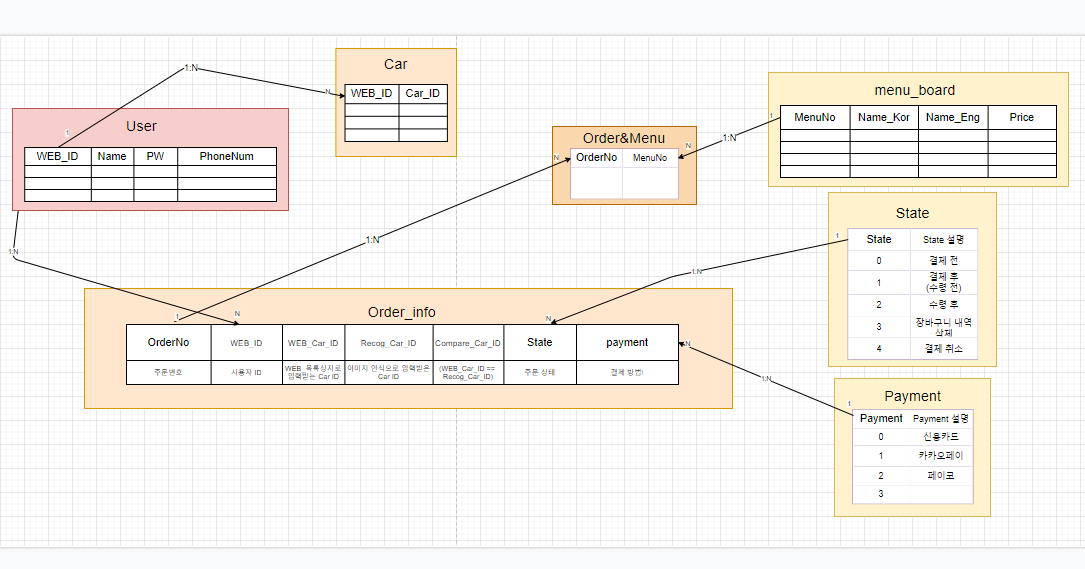Select the Car table title

pos(396,64)
